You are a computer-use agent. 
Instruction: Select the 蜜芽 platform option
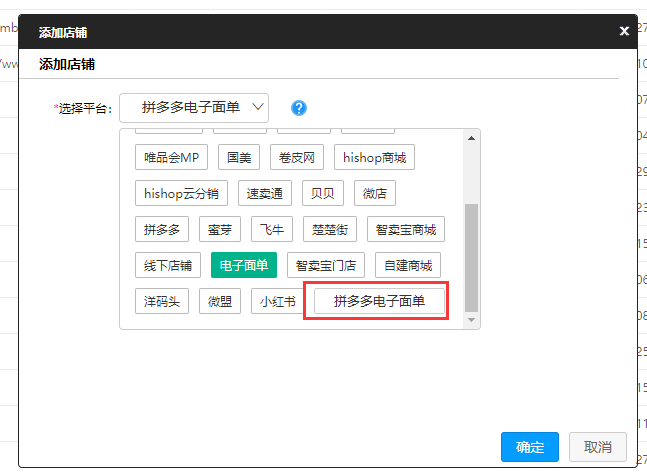coord(220,229)
